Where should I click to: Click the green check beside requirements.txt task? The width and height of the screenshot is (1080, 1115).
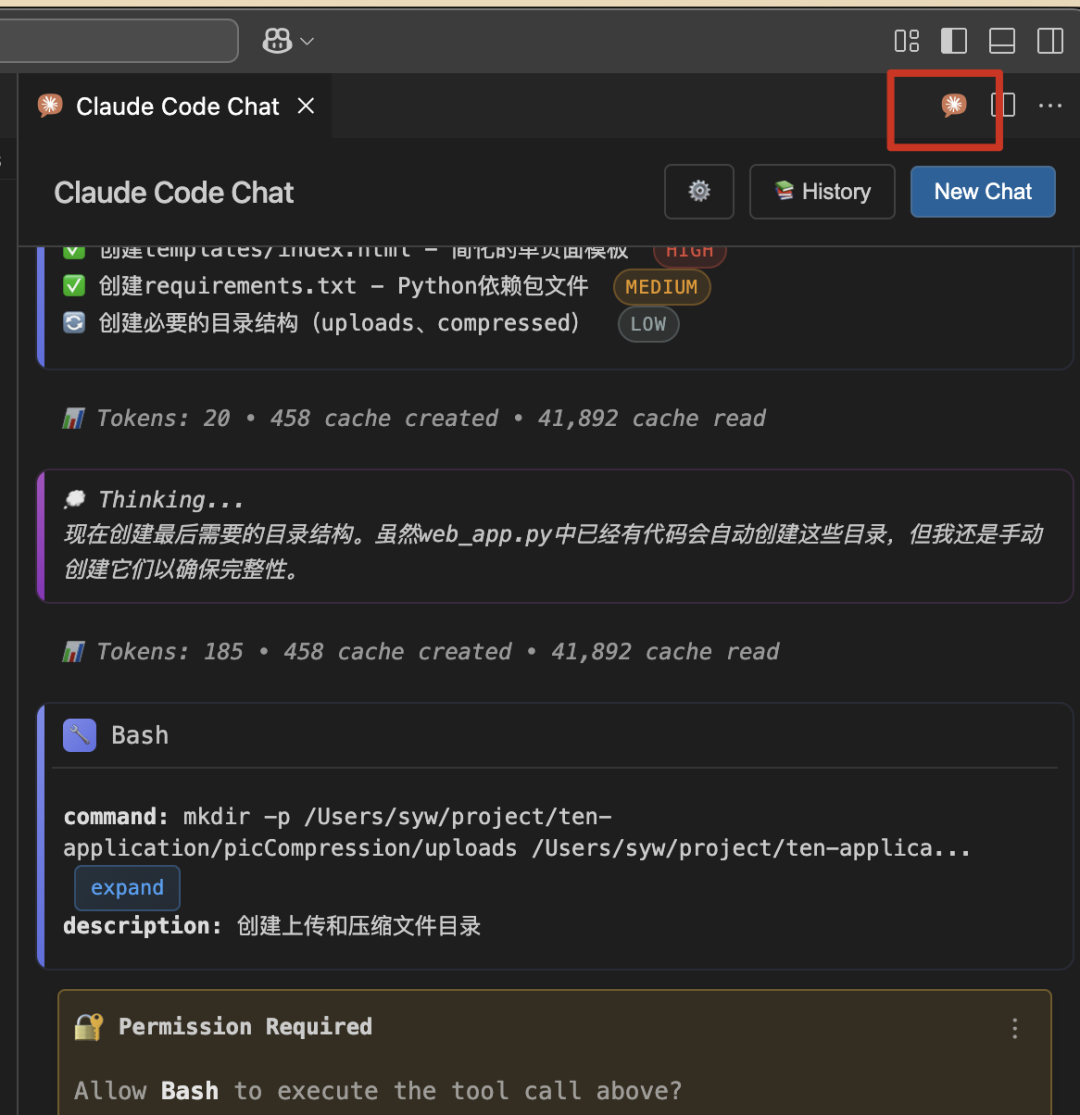74,286
